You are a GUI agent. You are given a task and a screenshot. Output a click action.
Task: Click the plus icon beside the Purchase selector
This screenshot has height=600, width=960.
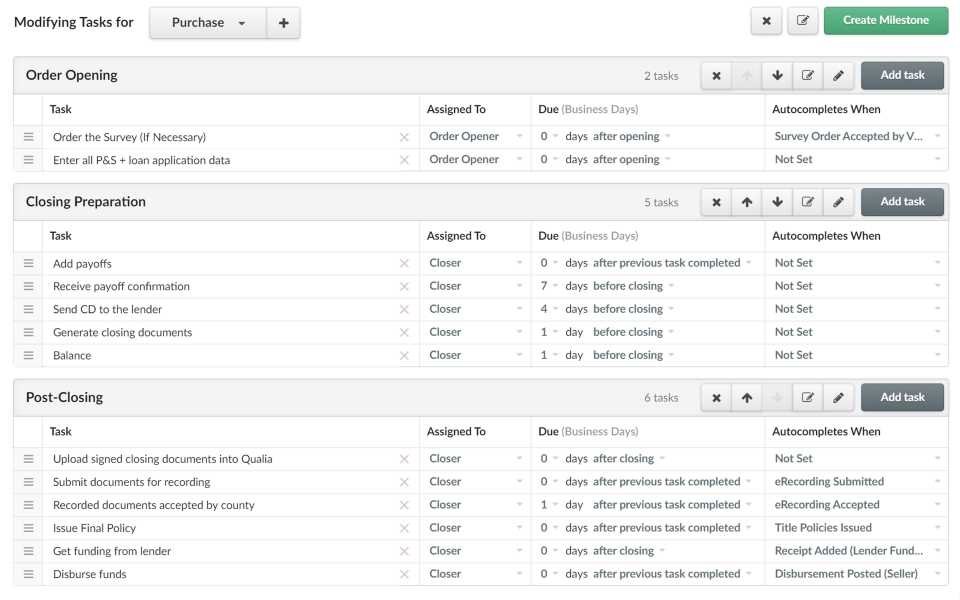(283, 21)
